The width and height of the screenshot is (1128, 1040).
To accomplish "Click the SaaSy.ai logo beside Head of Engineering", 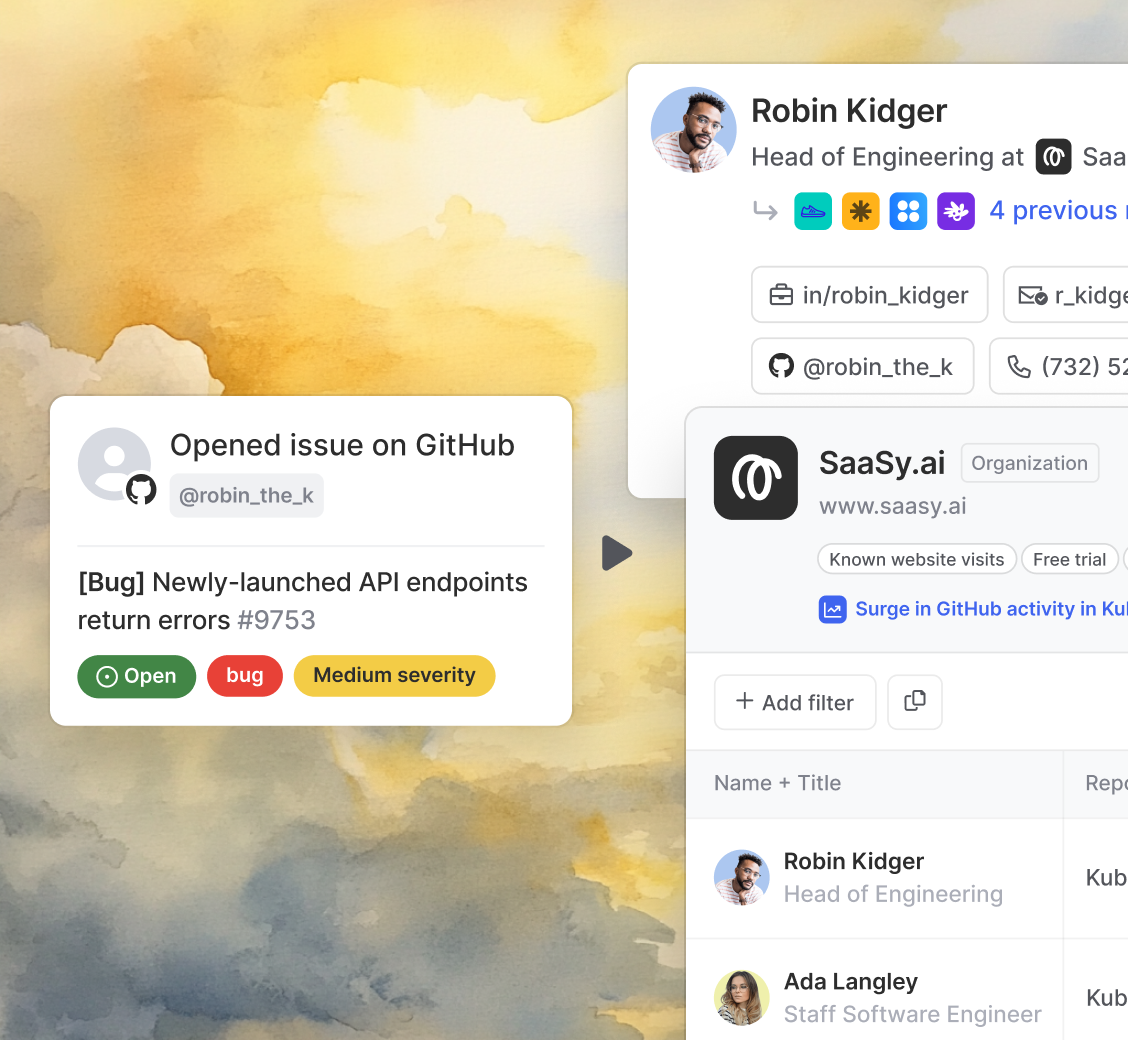I will point(1053,157).
